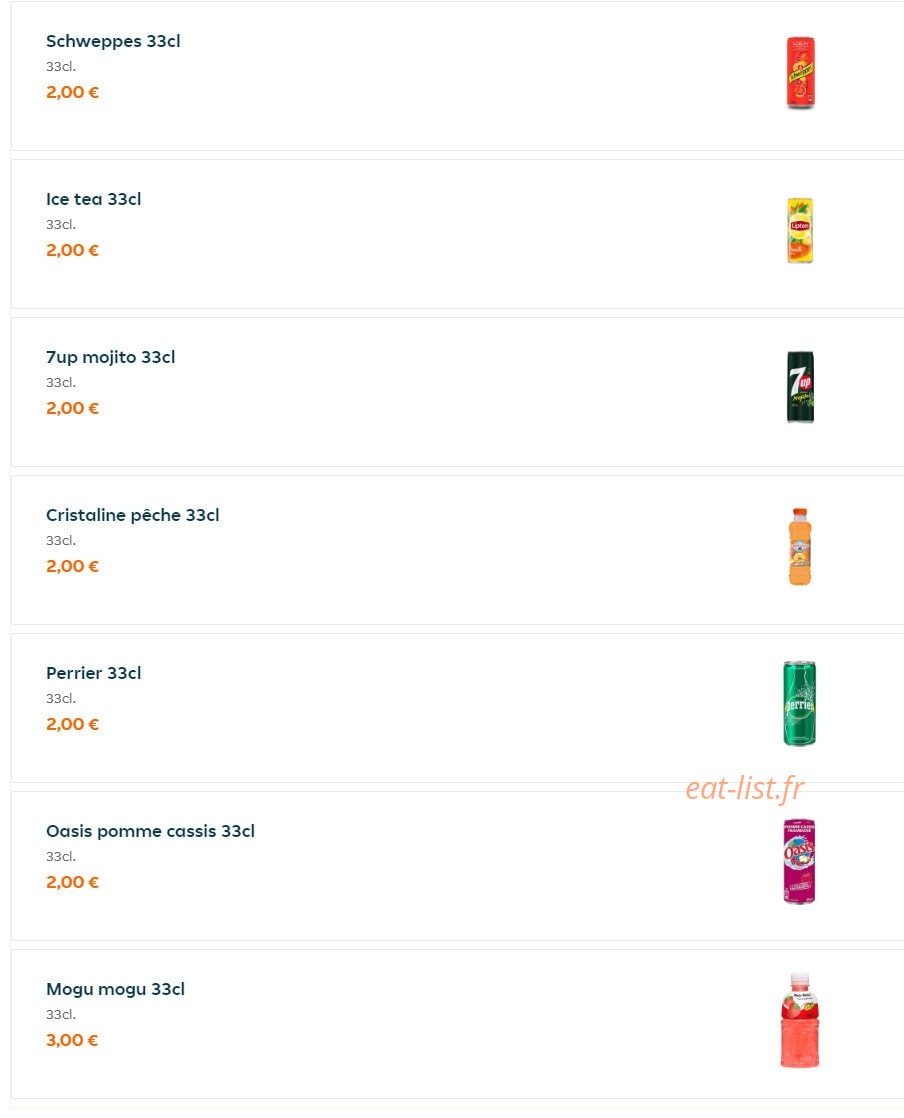This screenshot has height=1118, width=904.
Task: Click the eat-list.fr watermark text
Action: tap(744, 789)
